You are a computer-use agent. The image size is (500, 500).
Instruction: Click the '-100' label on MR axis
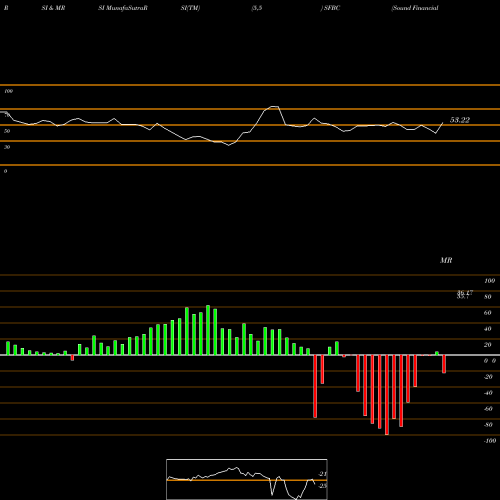click(x=489, y=441)
